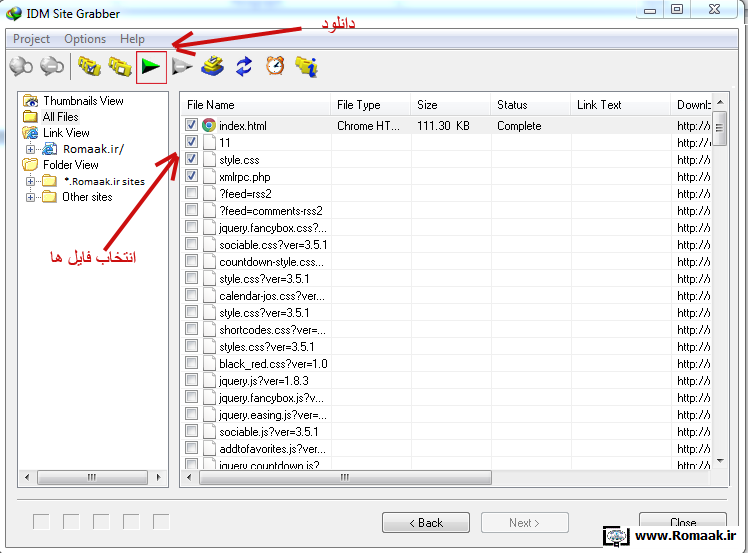Click the file icon beside style.css
The height and width of the screenshot is (553, 748).
pyautogui.click(x=209, y=159)
